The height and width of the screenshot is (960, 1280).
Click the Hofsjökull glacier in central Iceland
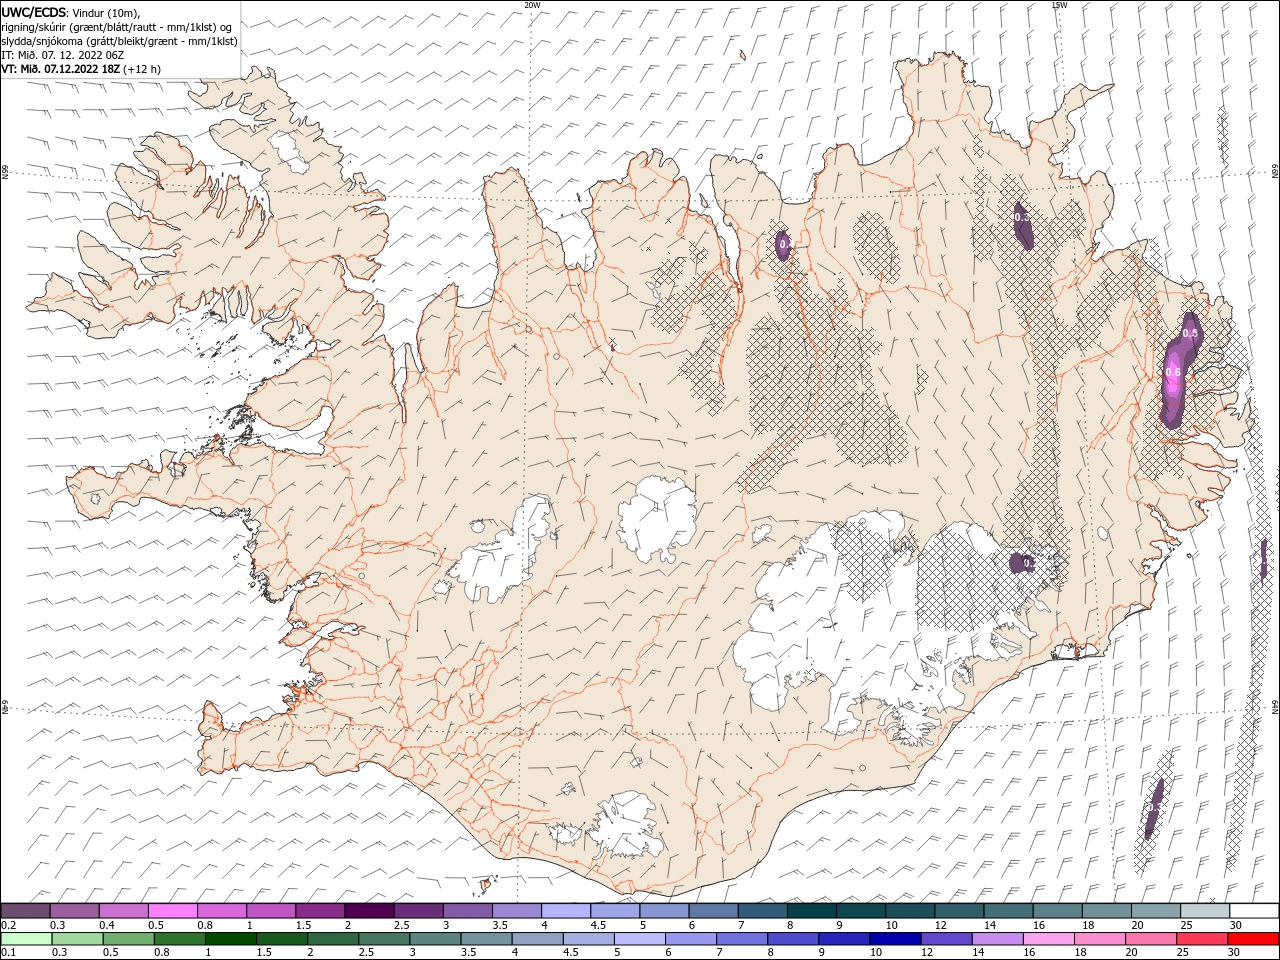(657, 518)
